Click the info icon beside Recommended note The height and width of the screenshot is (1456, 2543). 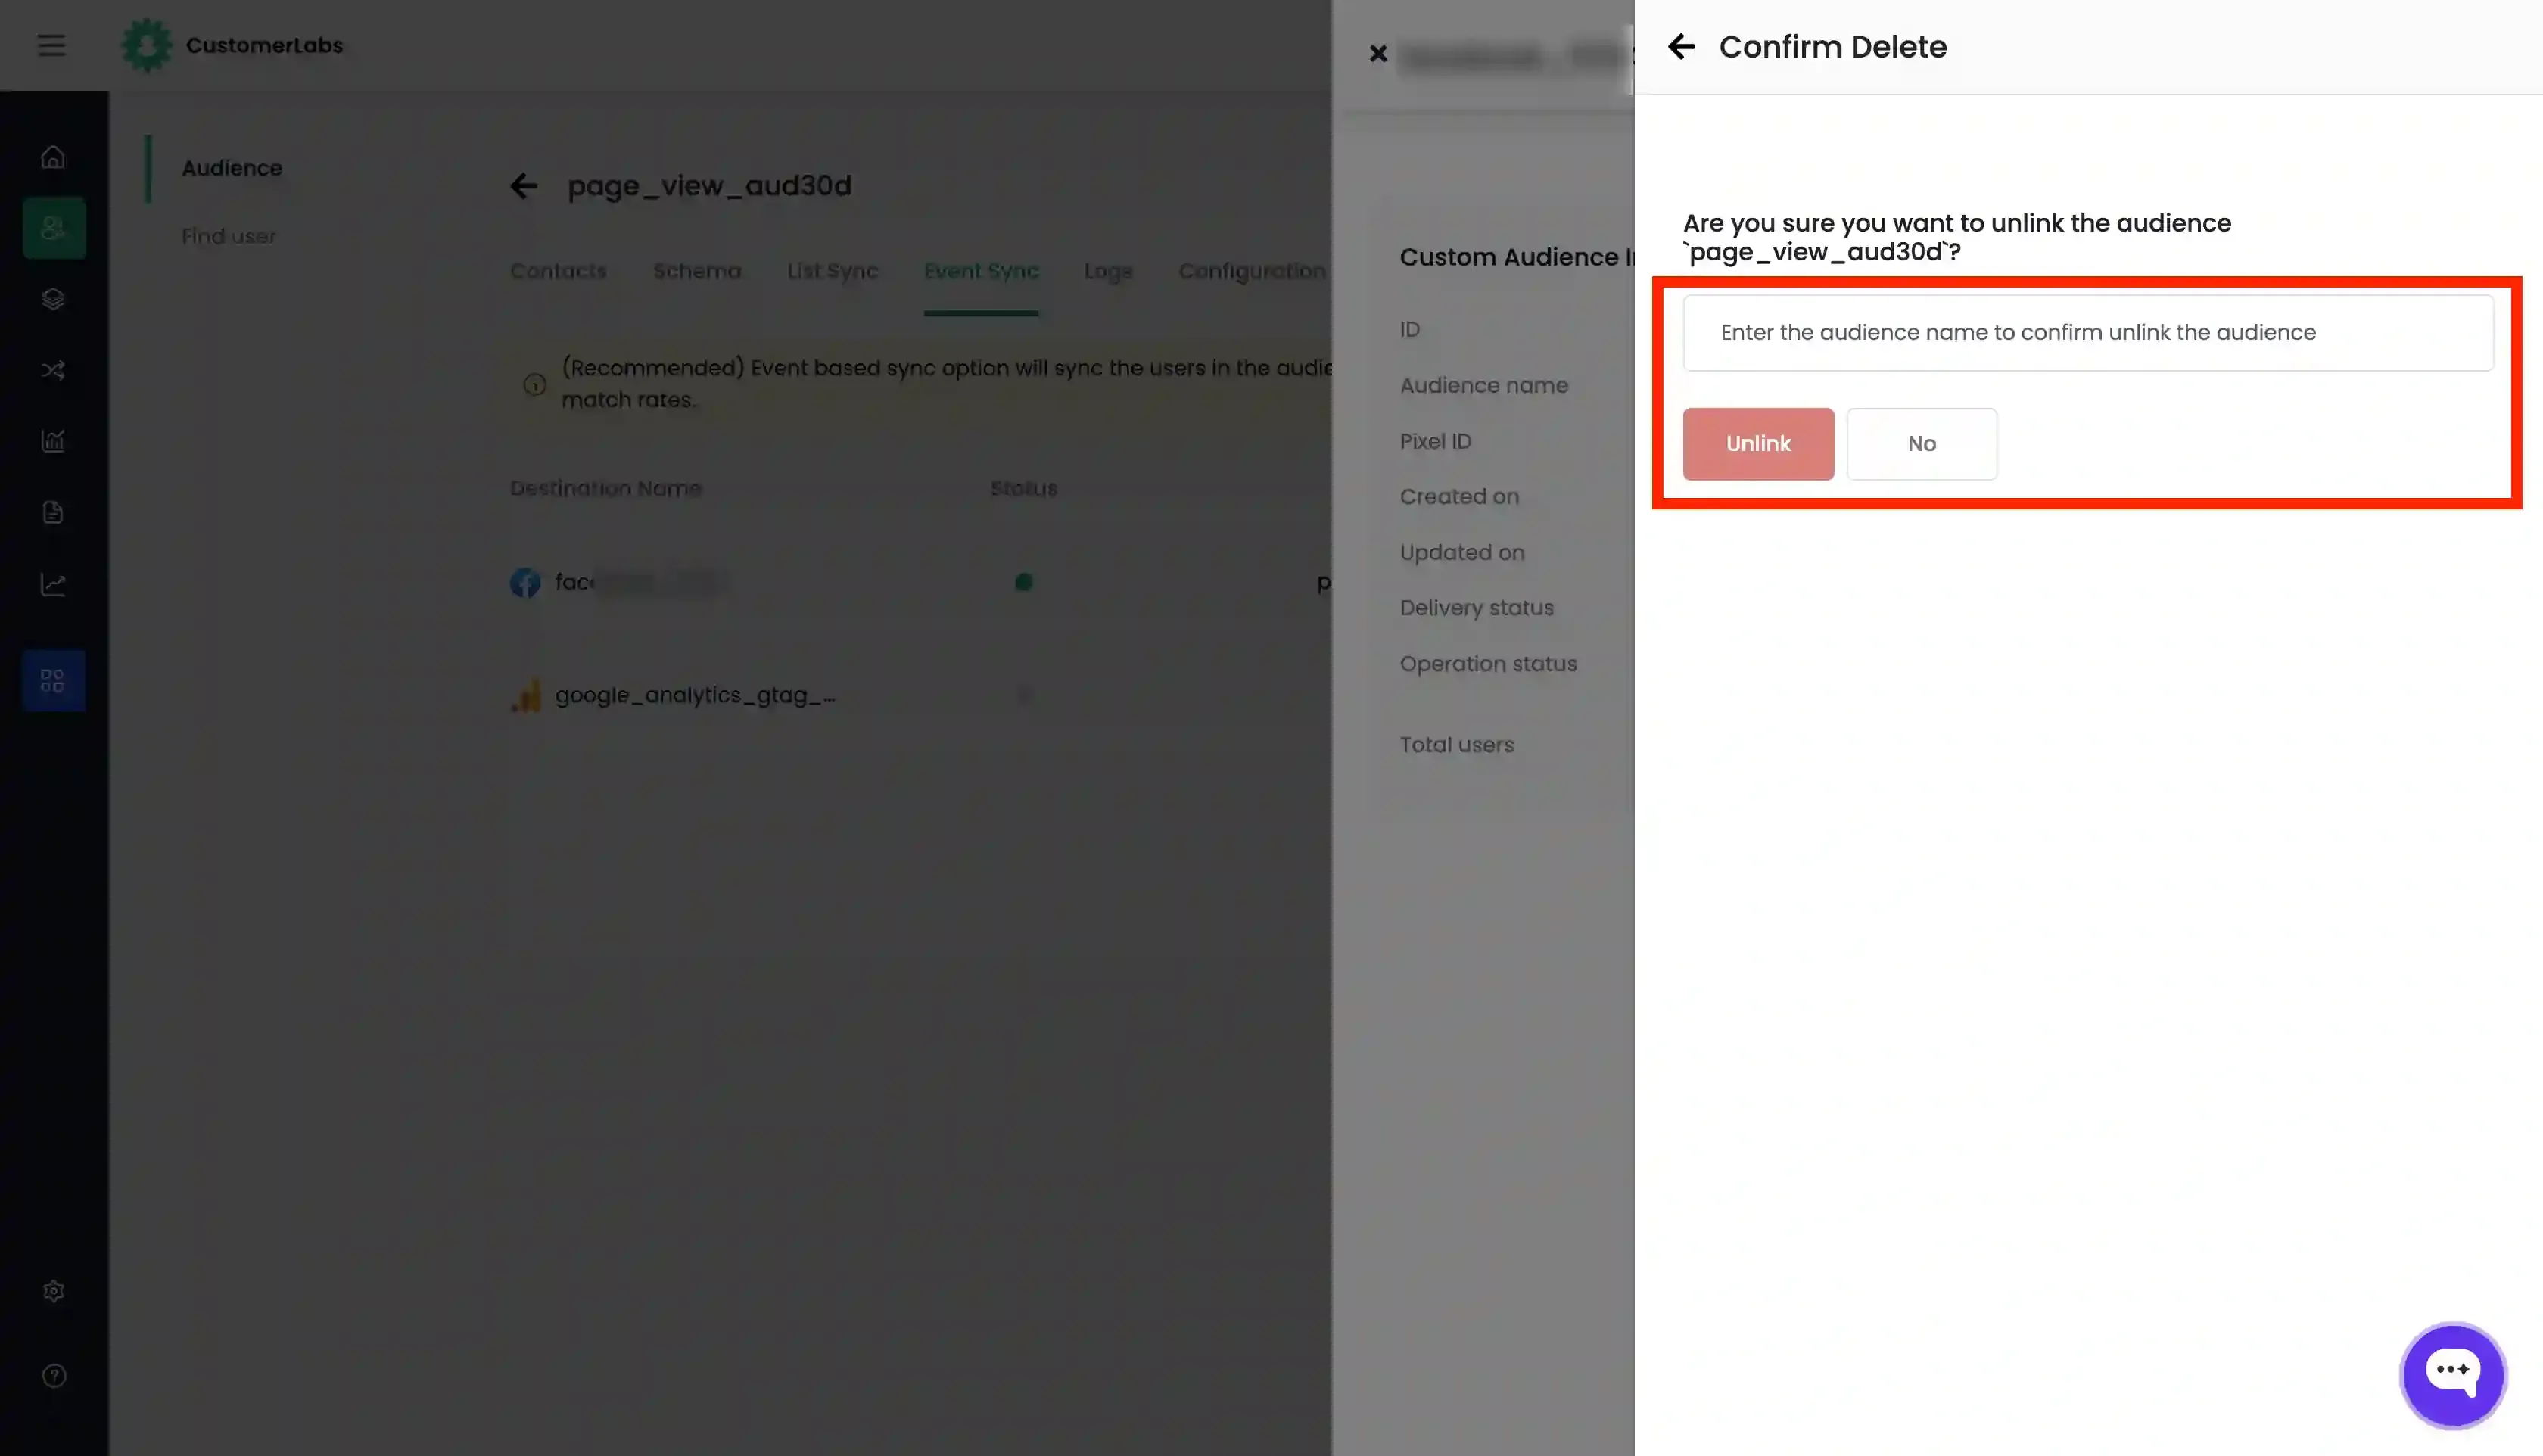(x=535, y=384)
